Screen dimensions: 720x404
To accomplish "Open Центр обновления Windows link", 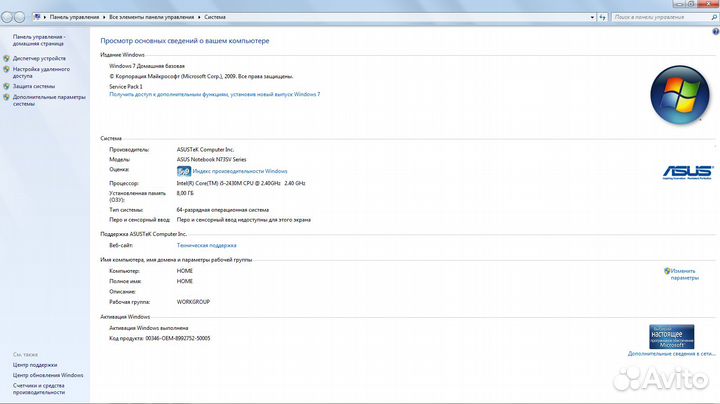I will [48, 375].
